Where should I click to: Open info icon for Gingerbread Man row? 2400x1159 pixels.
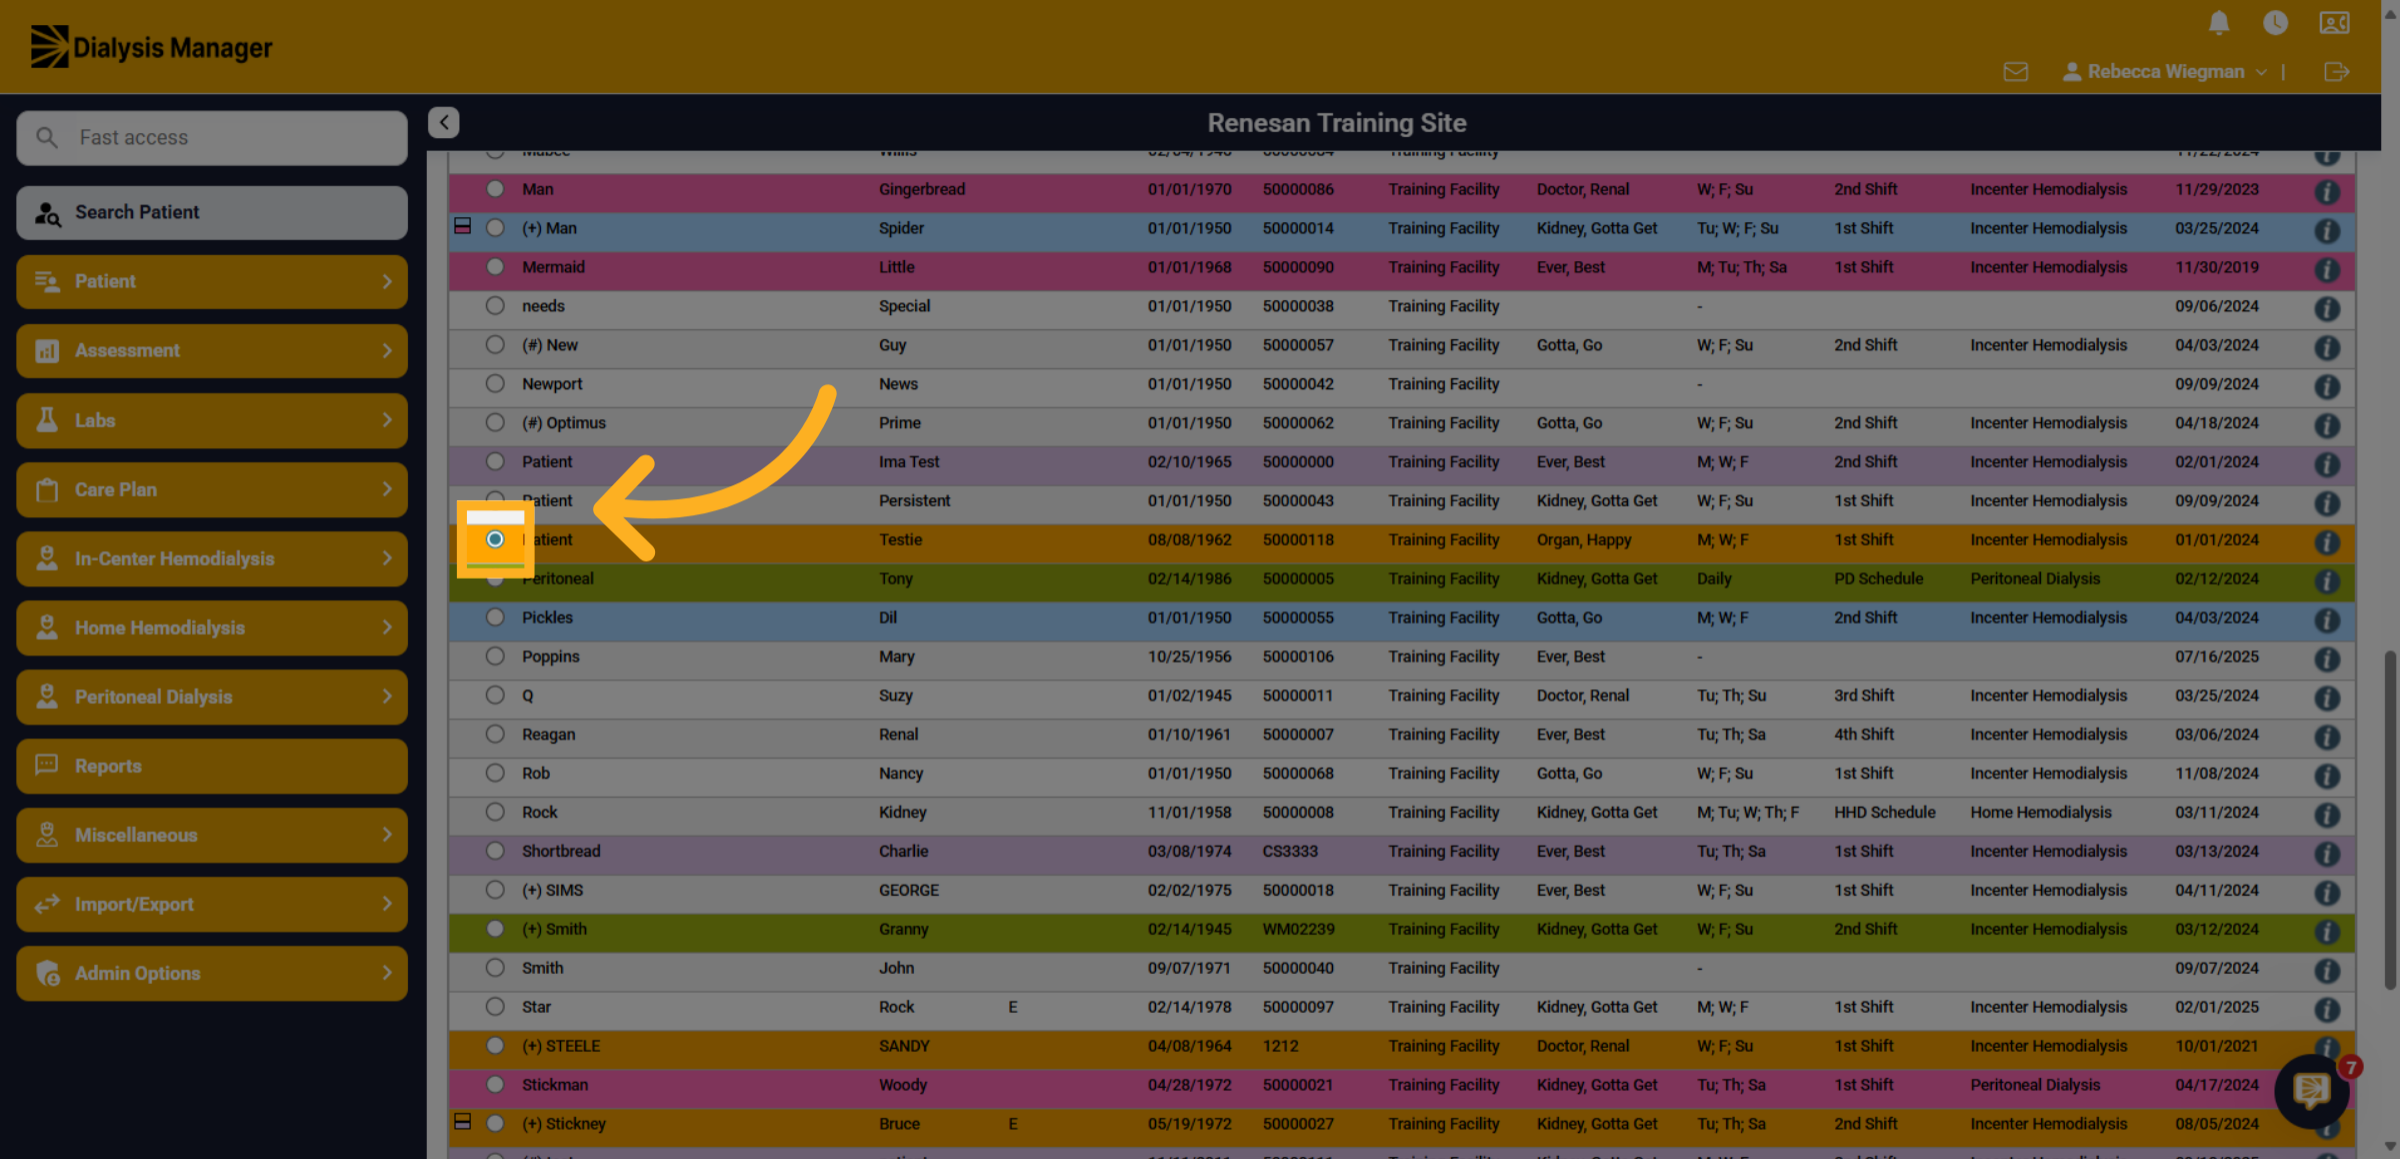pos(2327,192)
